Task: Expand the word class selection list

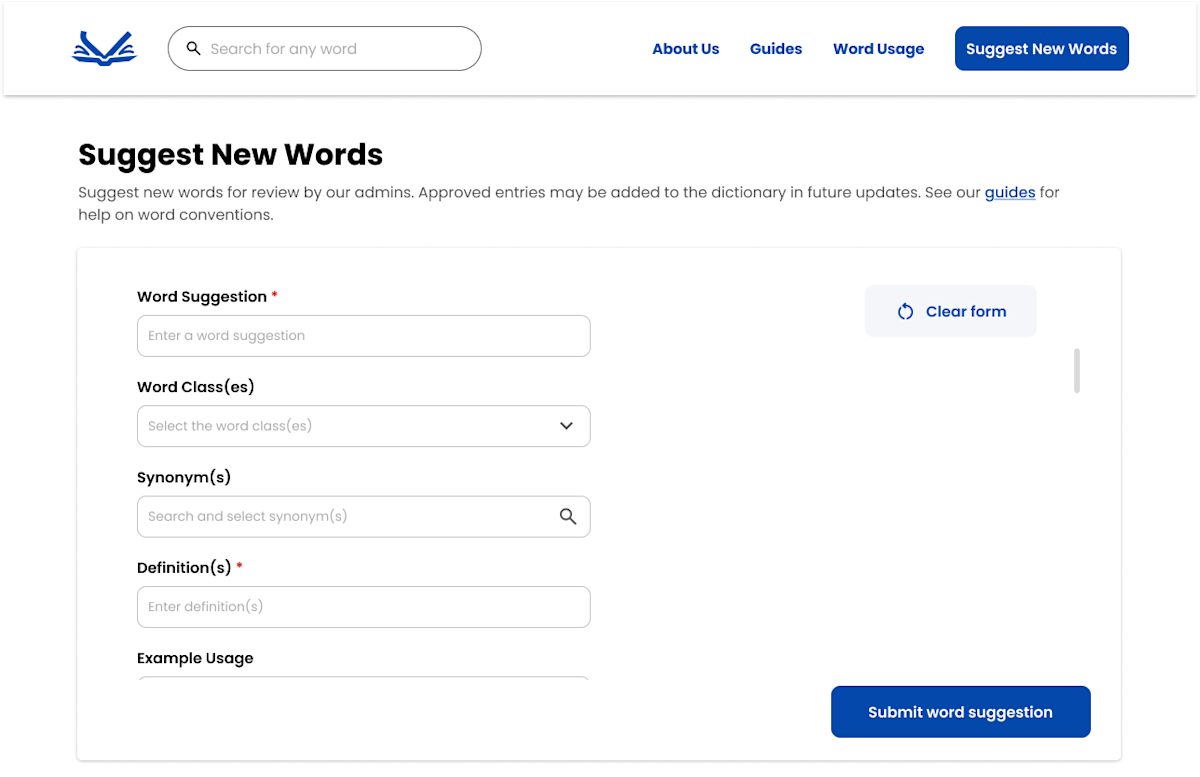Action: click(x=363, y=425)
